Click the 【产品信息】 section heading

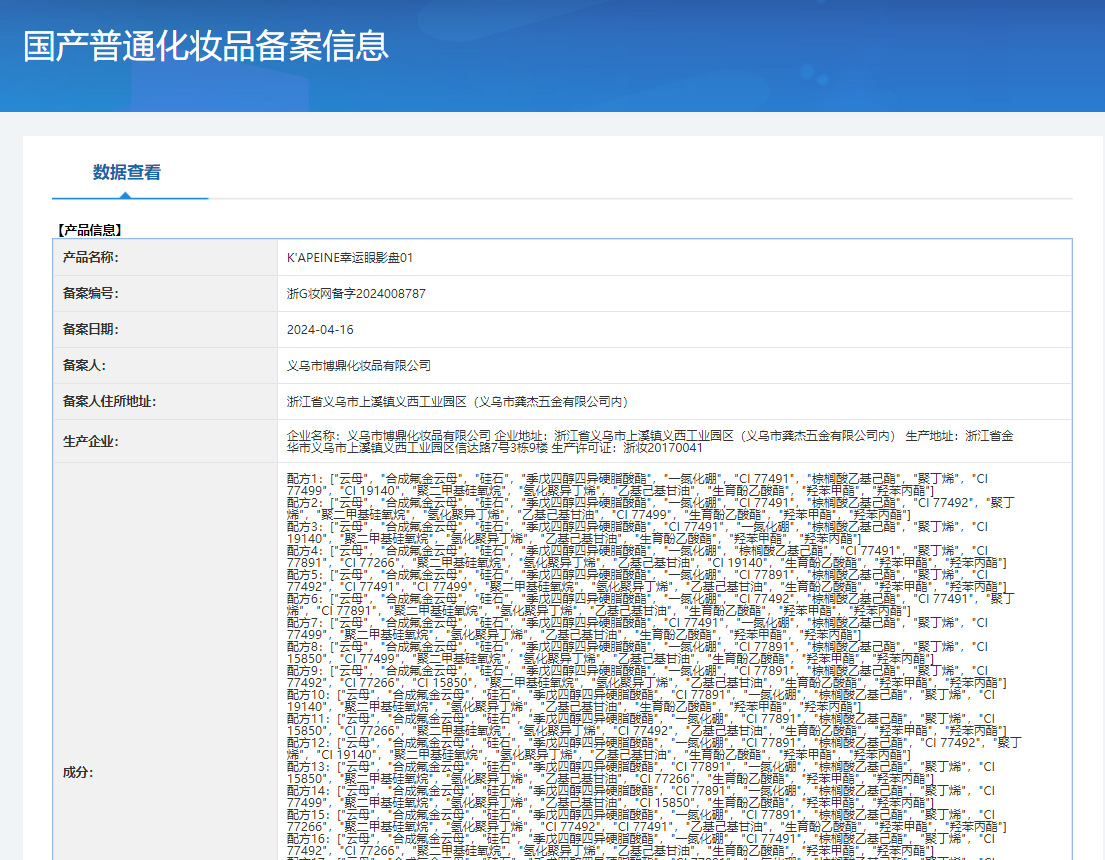[90, 229]
